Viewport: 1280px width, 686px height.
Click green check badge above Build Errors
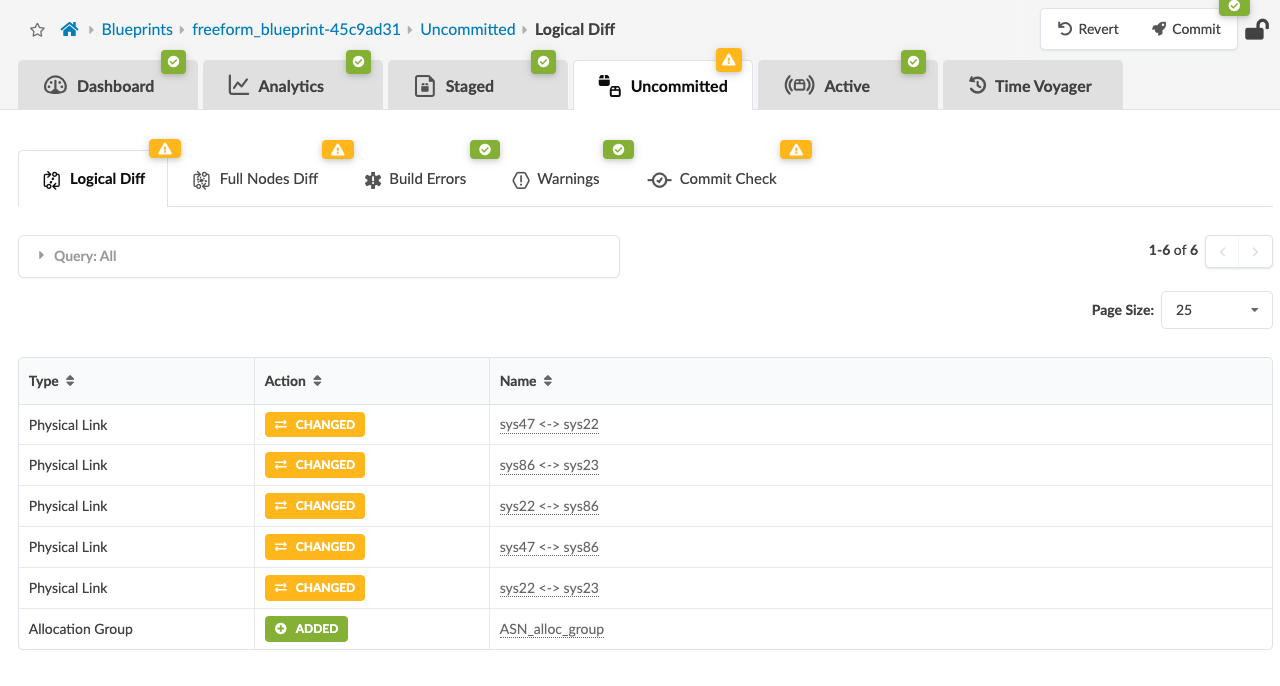point(484,149)
